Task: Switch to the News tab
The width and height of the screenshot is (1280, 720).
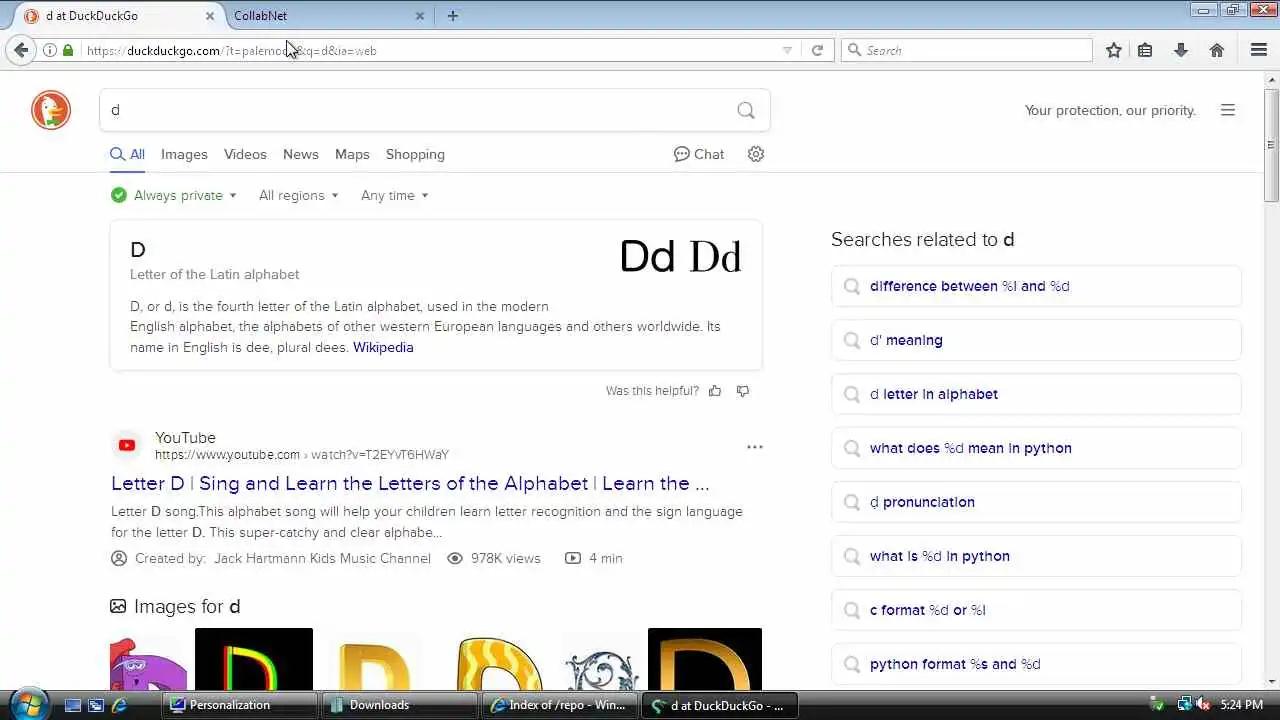Action: click(300, 154)
